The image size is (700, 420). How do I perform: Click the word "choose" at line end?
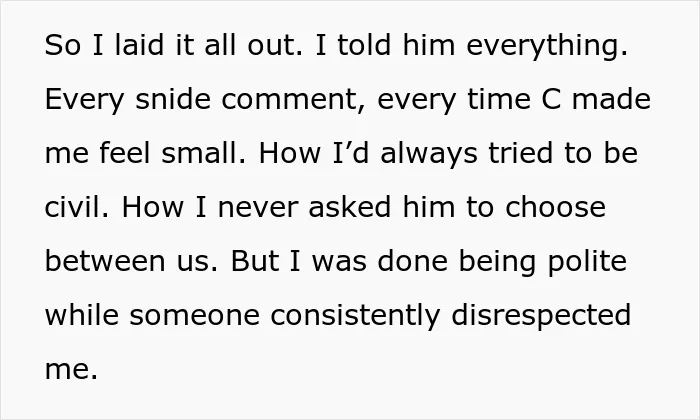click(x=555, y=207)
